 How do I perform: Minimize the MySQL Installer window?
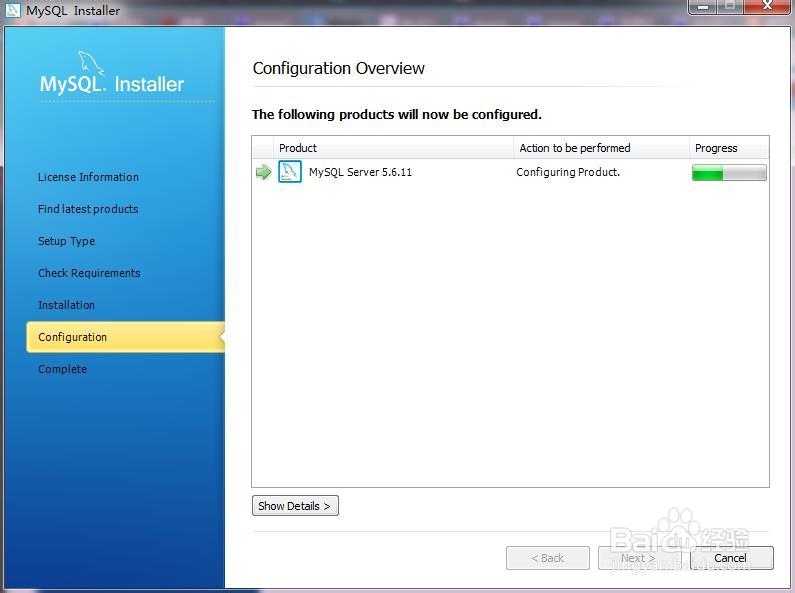coord(703,7)
